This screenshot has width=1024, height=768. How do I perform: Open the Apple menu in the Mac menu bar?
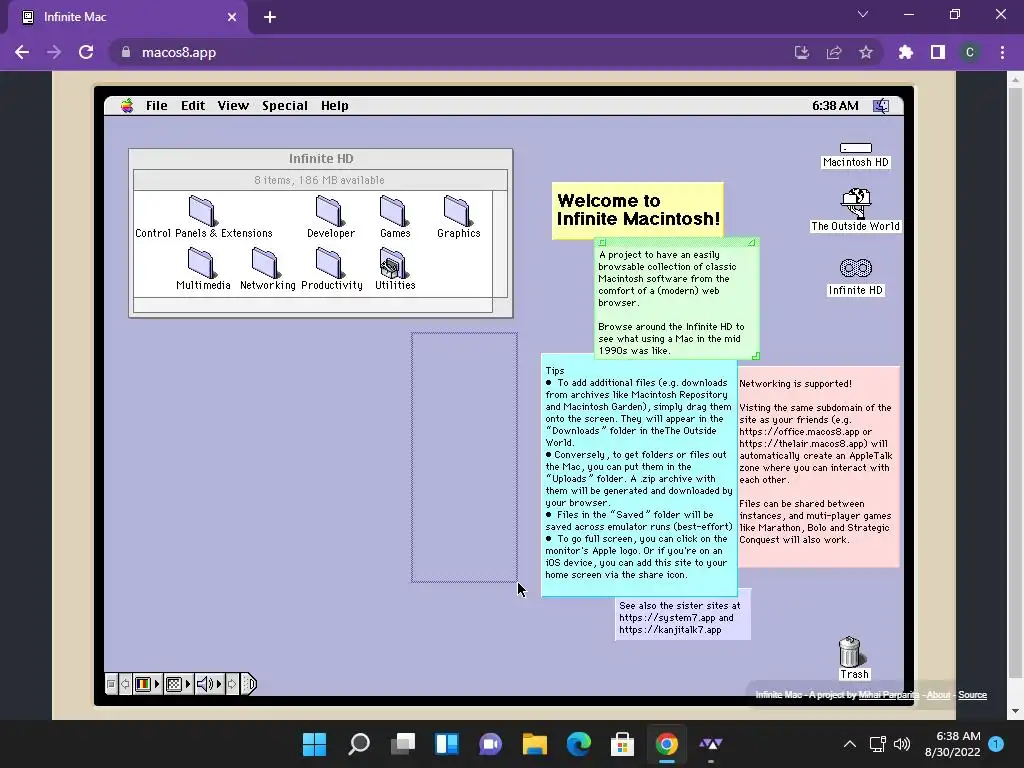point(127,106)
